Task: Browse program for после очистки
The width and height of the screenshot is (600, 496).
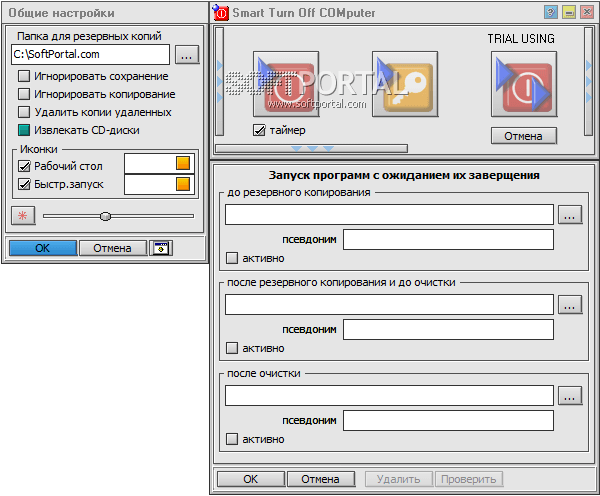Action: [x=570, y=395]
